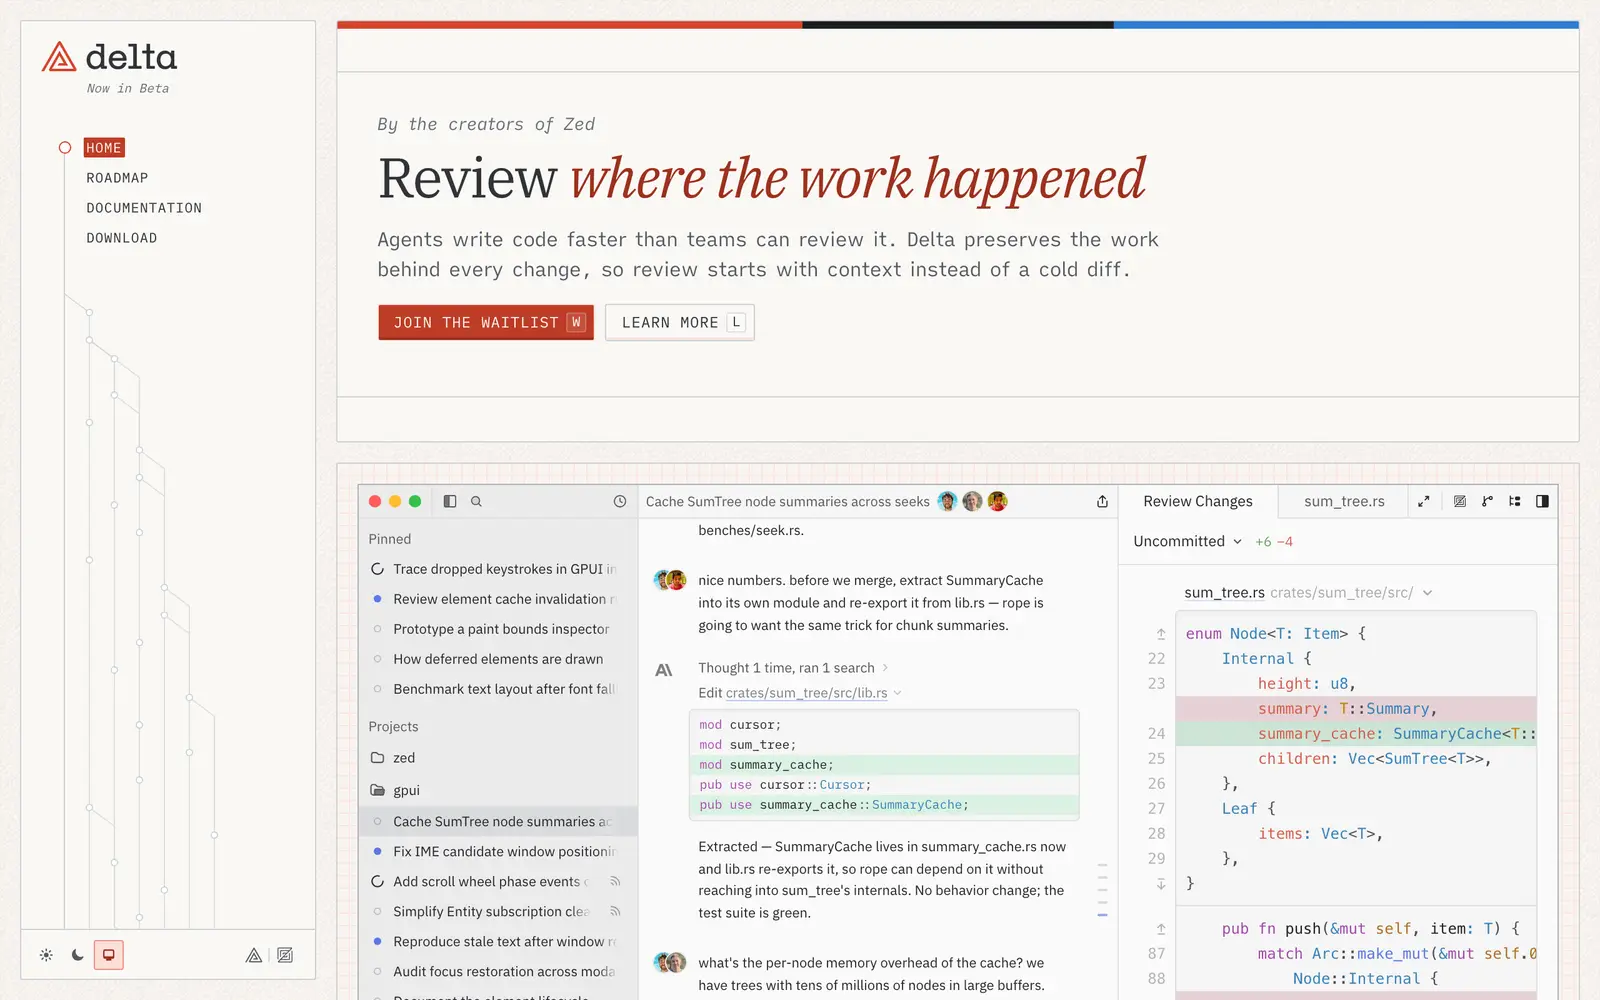Expand diff context below line 29
Viewport: 1600px width, 1000px height.
coord(1160,884)
